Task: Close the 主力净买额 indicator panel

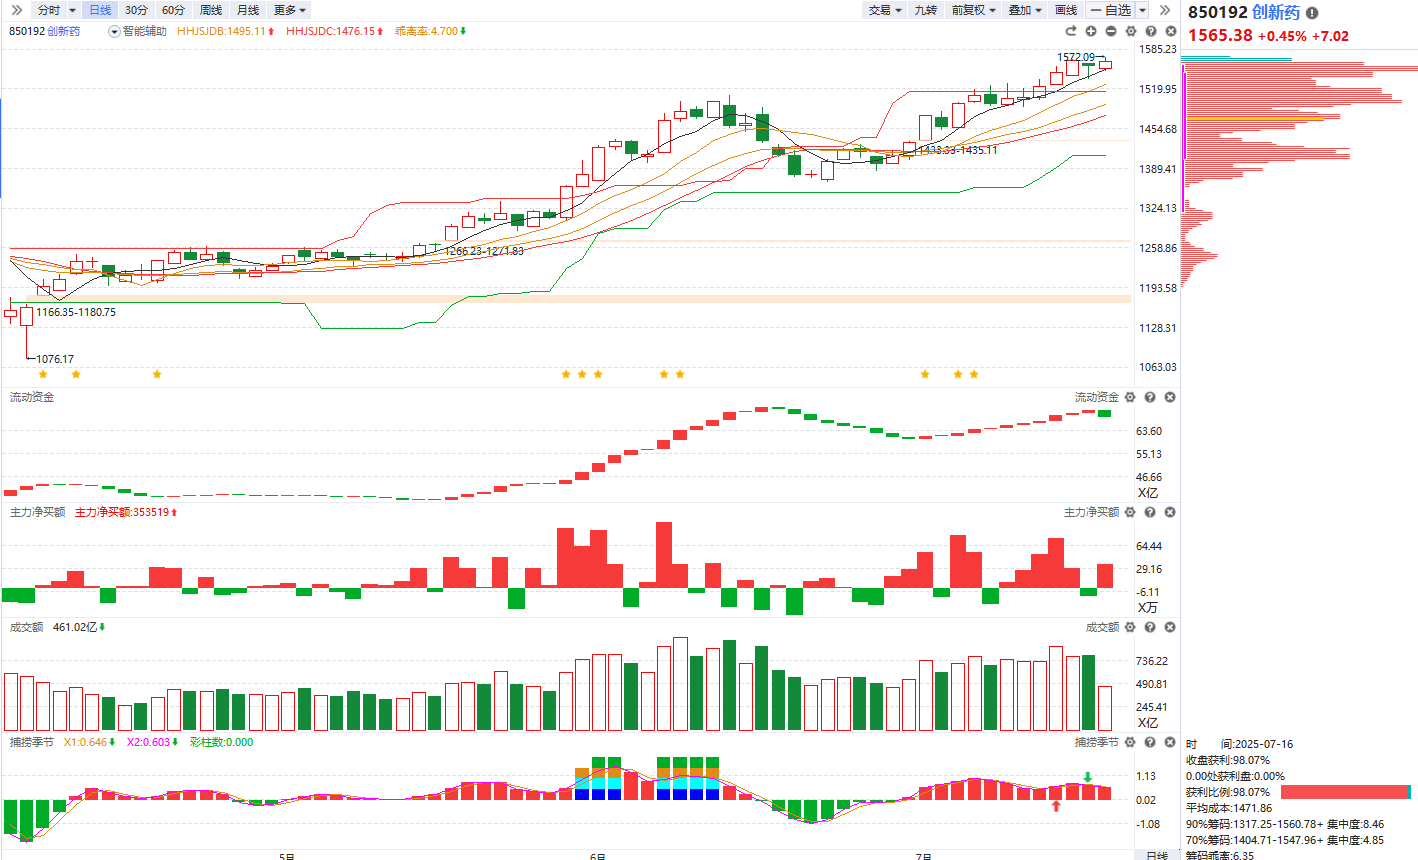Action: tap(1170, 512)
